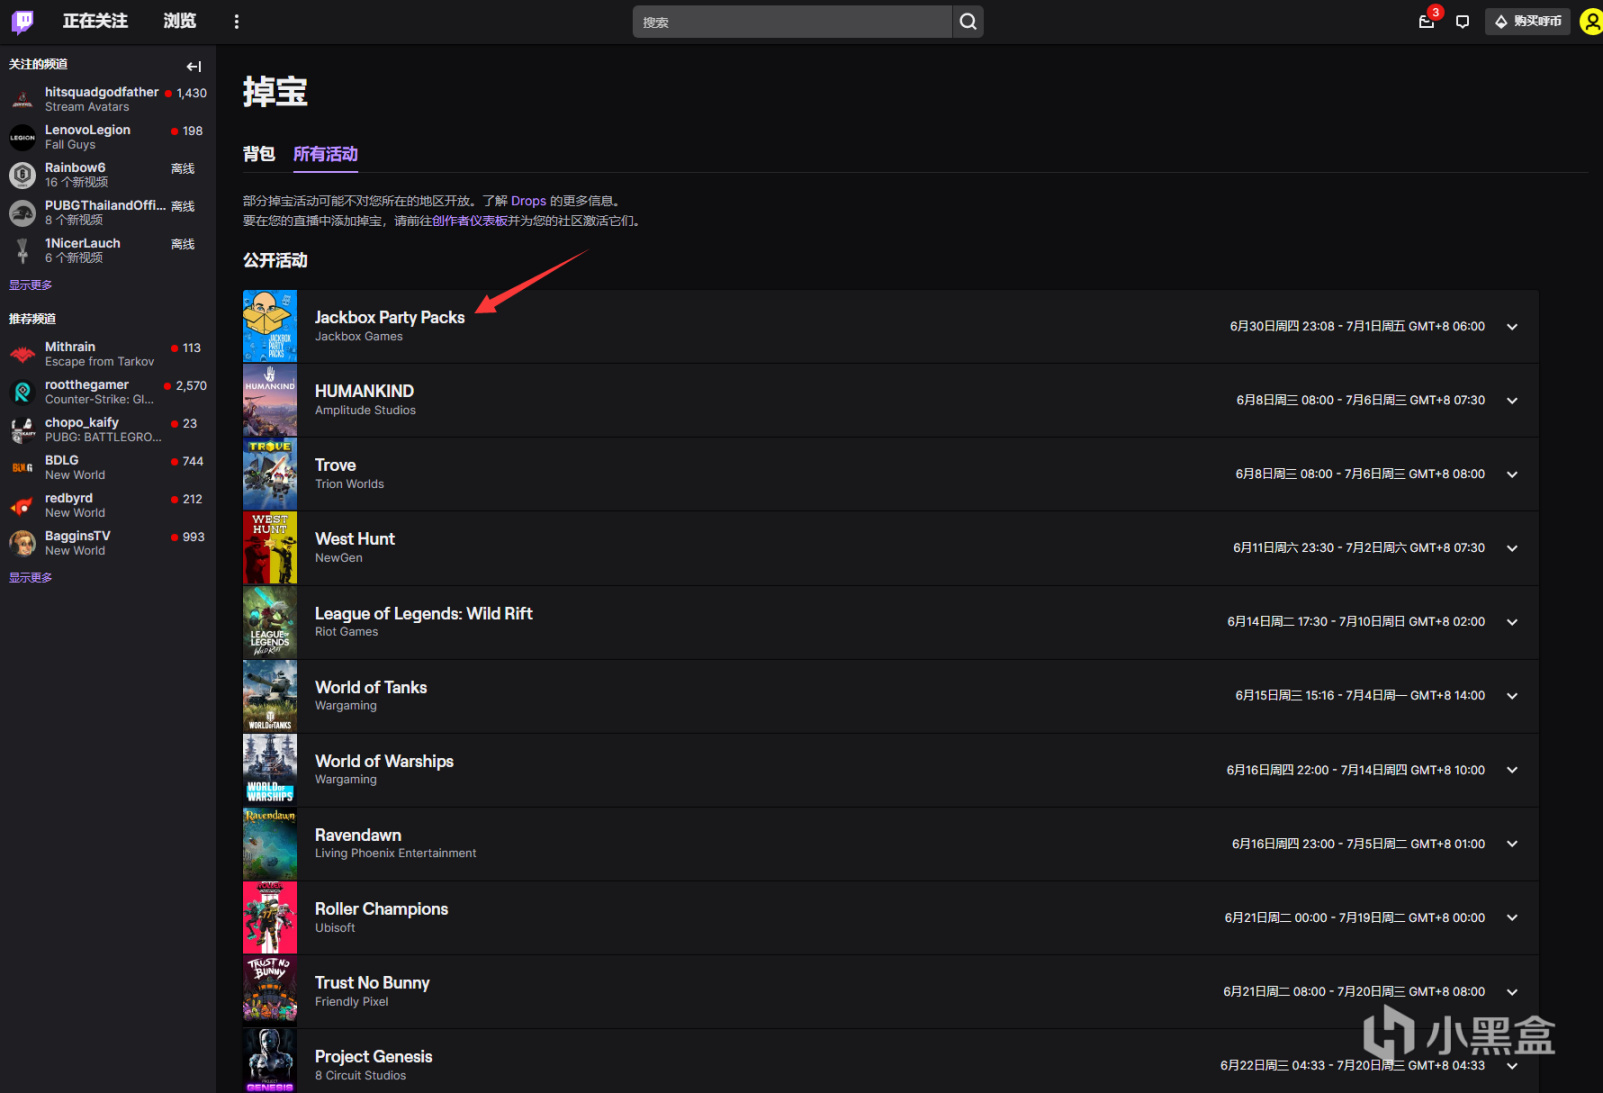The image size is (1603, 1093).
Task: Expand the West Hunt campaign details
Action: tap(1512, 549)
